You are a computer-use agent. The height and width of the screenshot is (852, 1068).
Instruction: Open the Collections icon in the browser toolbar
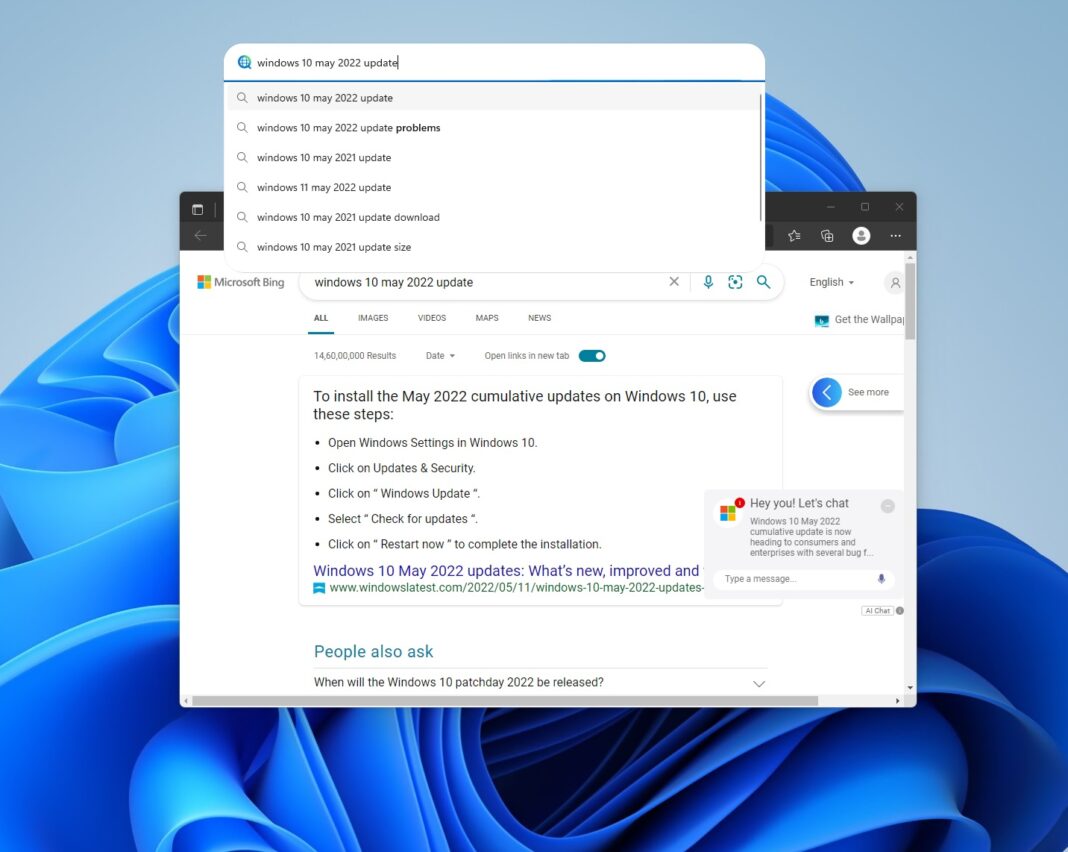827,235
